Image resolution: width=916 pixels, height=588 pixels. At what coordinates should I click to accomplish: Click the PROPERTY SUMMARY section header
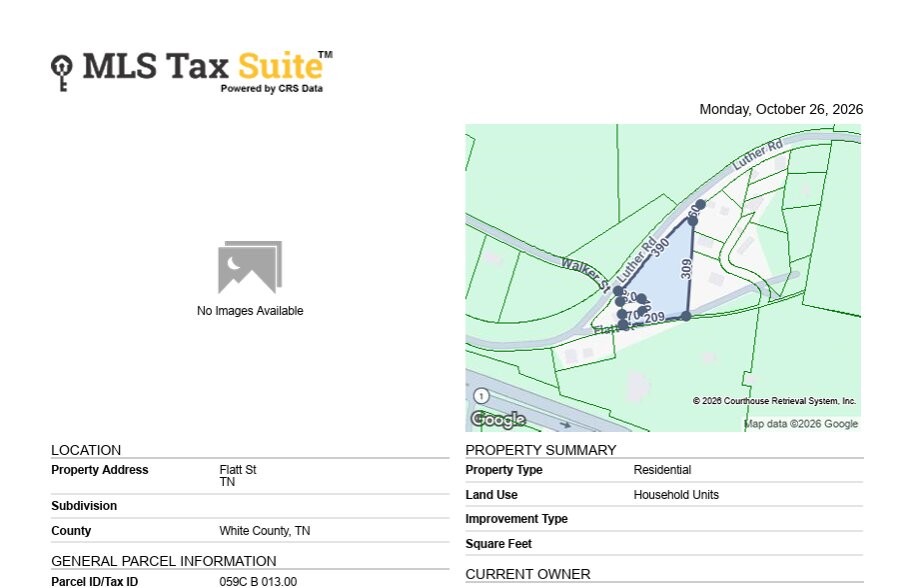[541, 450]
